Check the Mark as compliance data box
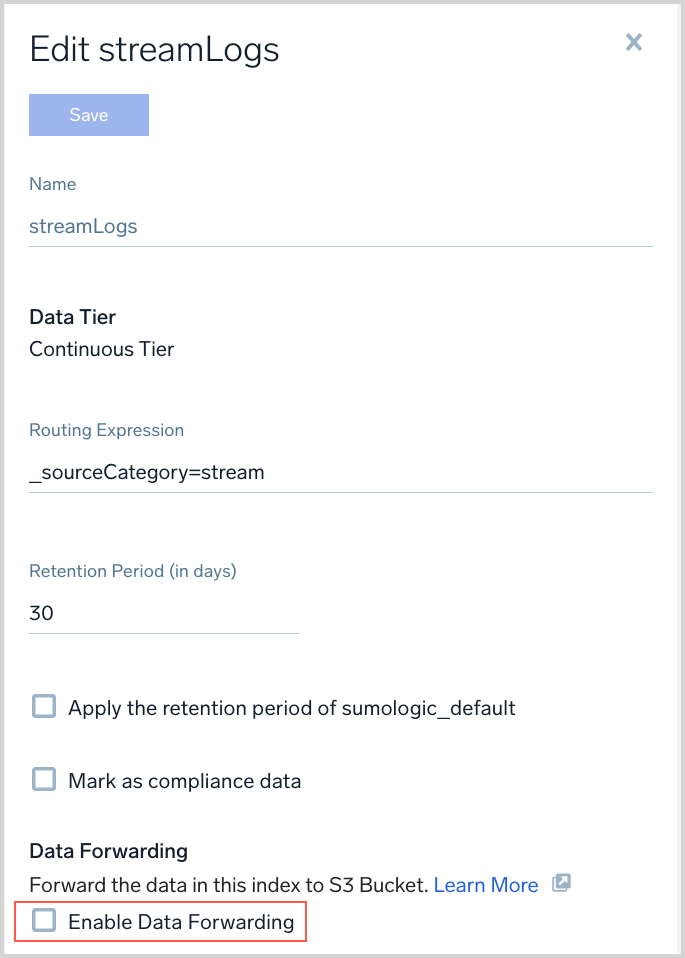Viewport: 685px width, 958px height. pyautogui.click(x=44, y=779)
